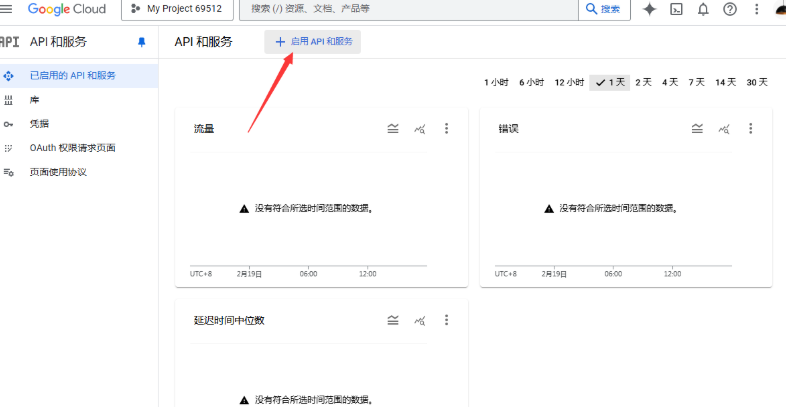Open the notifications bell
The height and width of the screenshot is (407, 786).
(703, 9)
